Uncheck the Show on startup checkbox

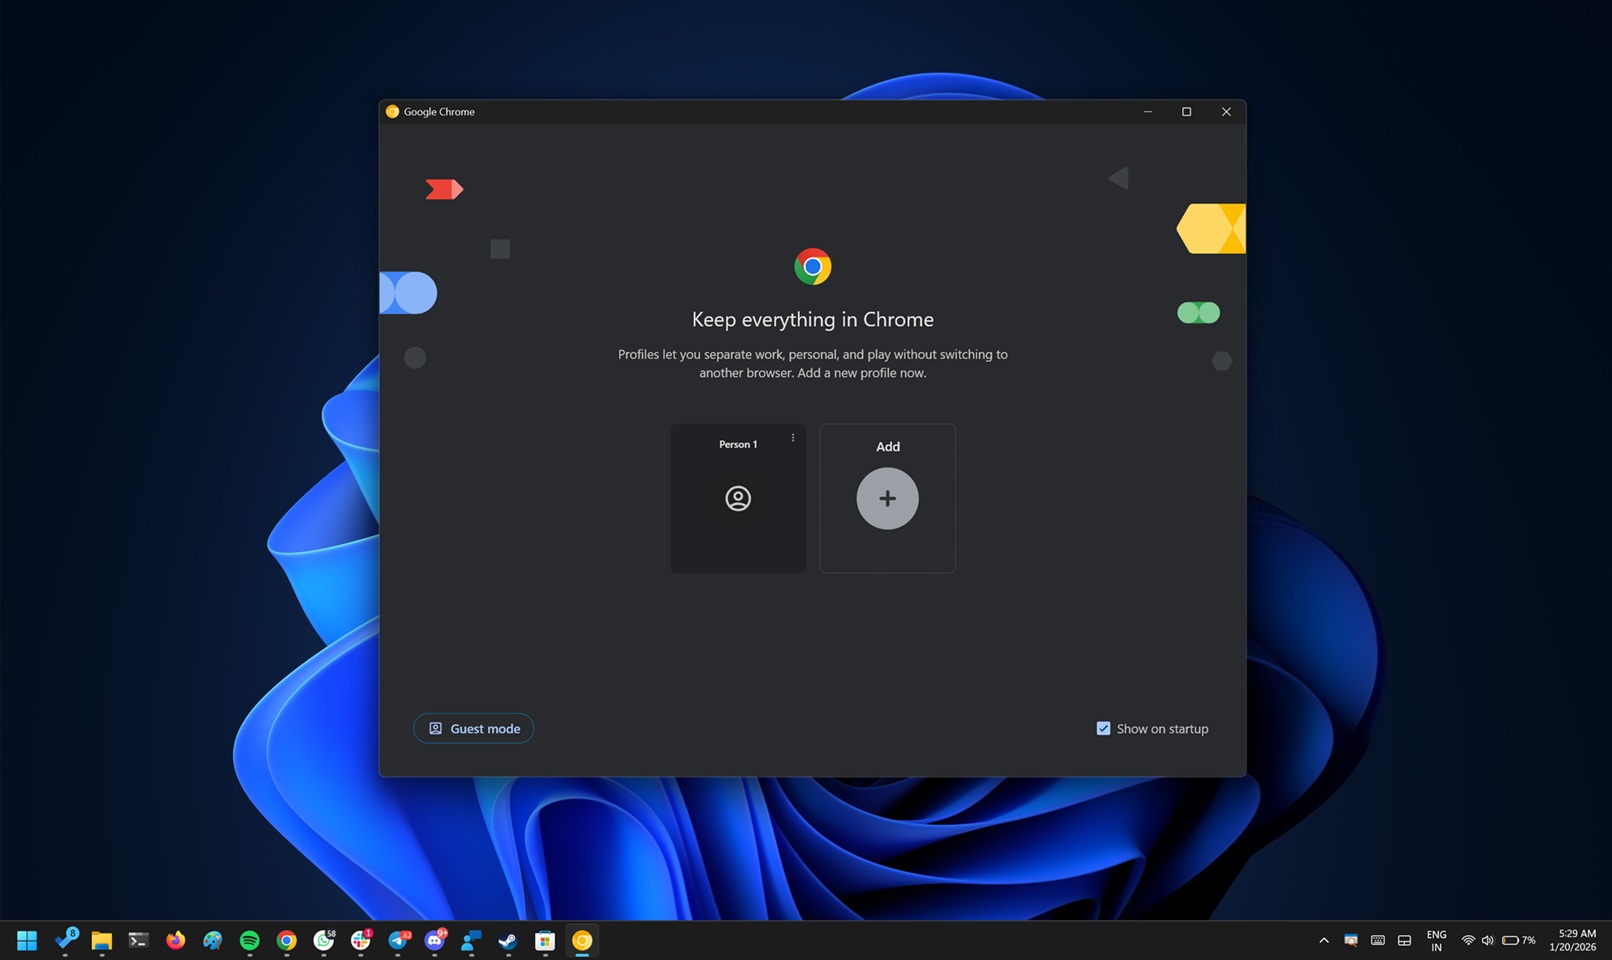[x=1103, y=729]
